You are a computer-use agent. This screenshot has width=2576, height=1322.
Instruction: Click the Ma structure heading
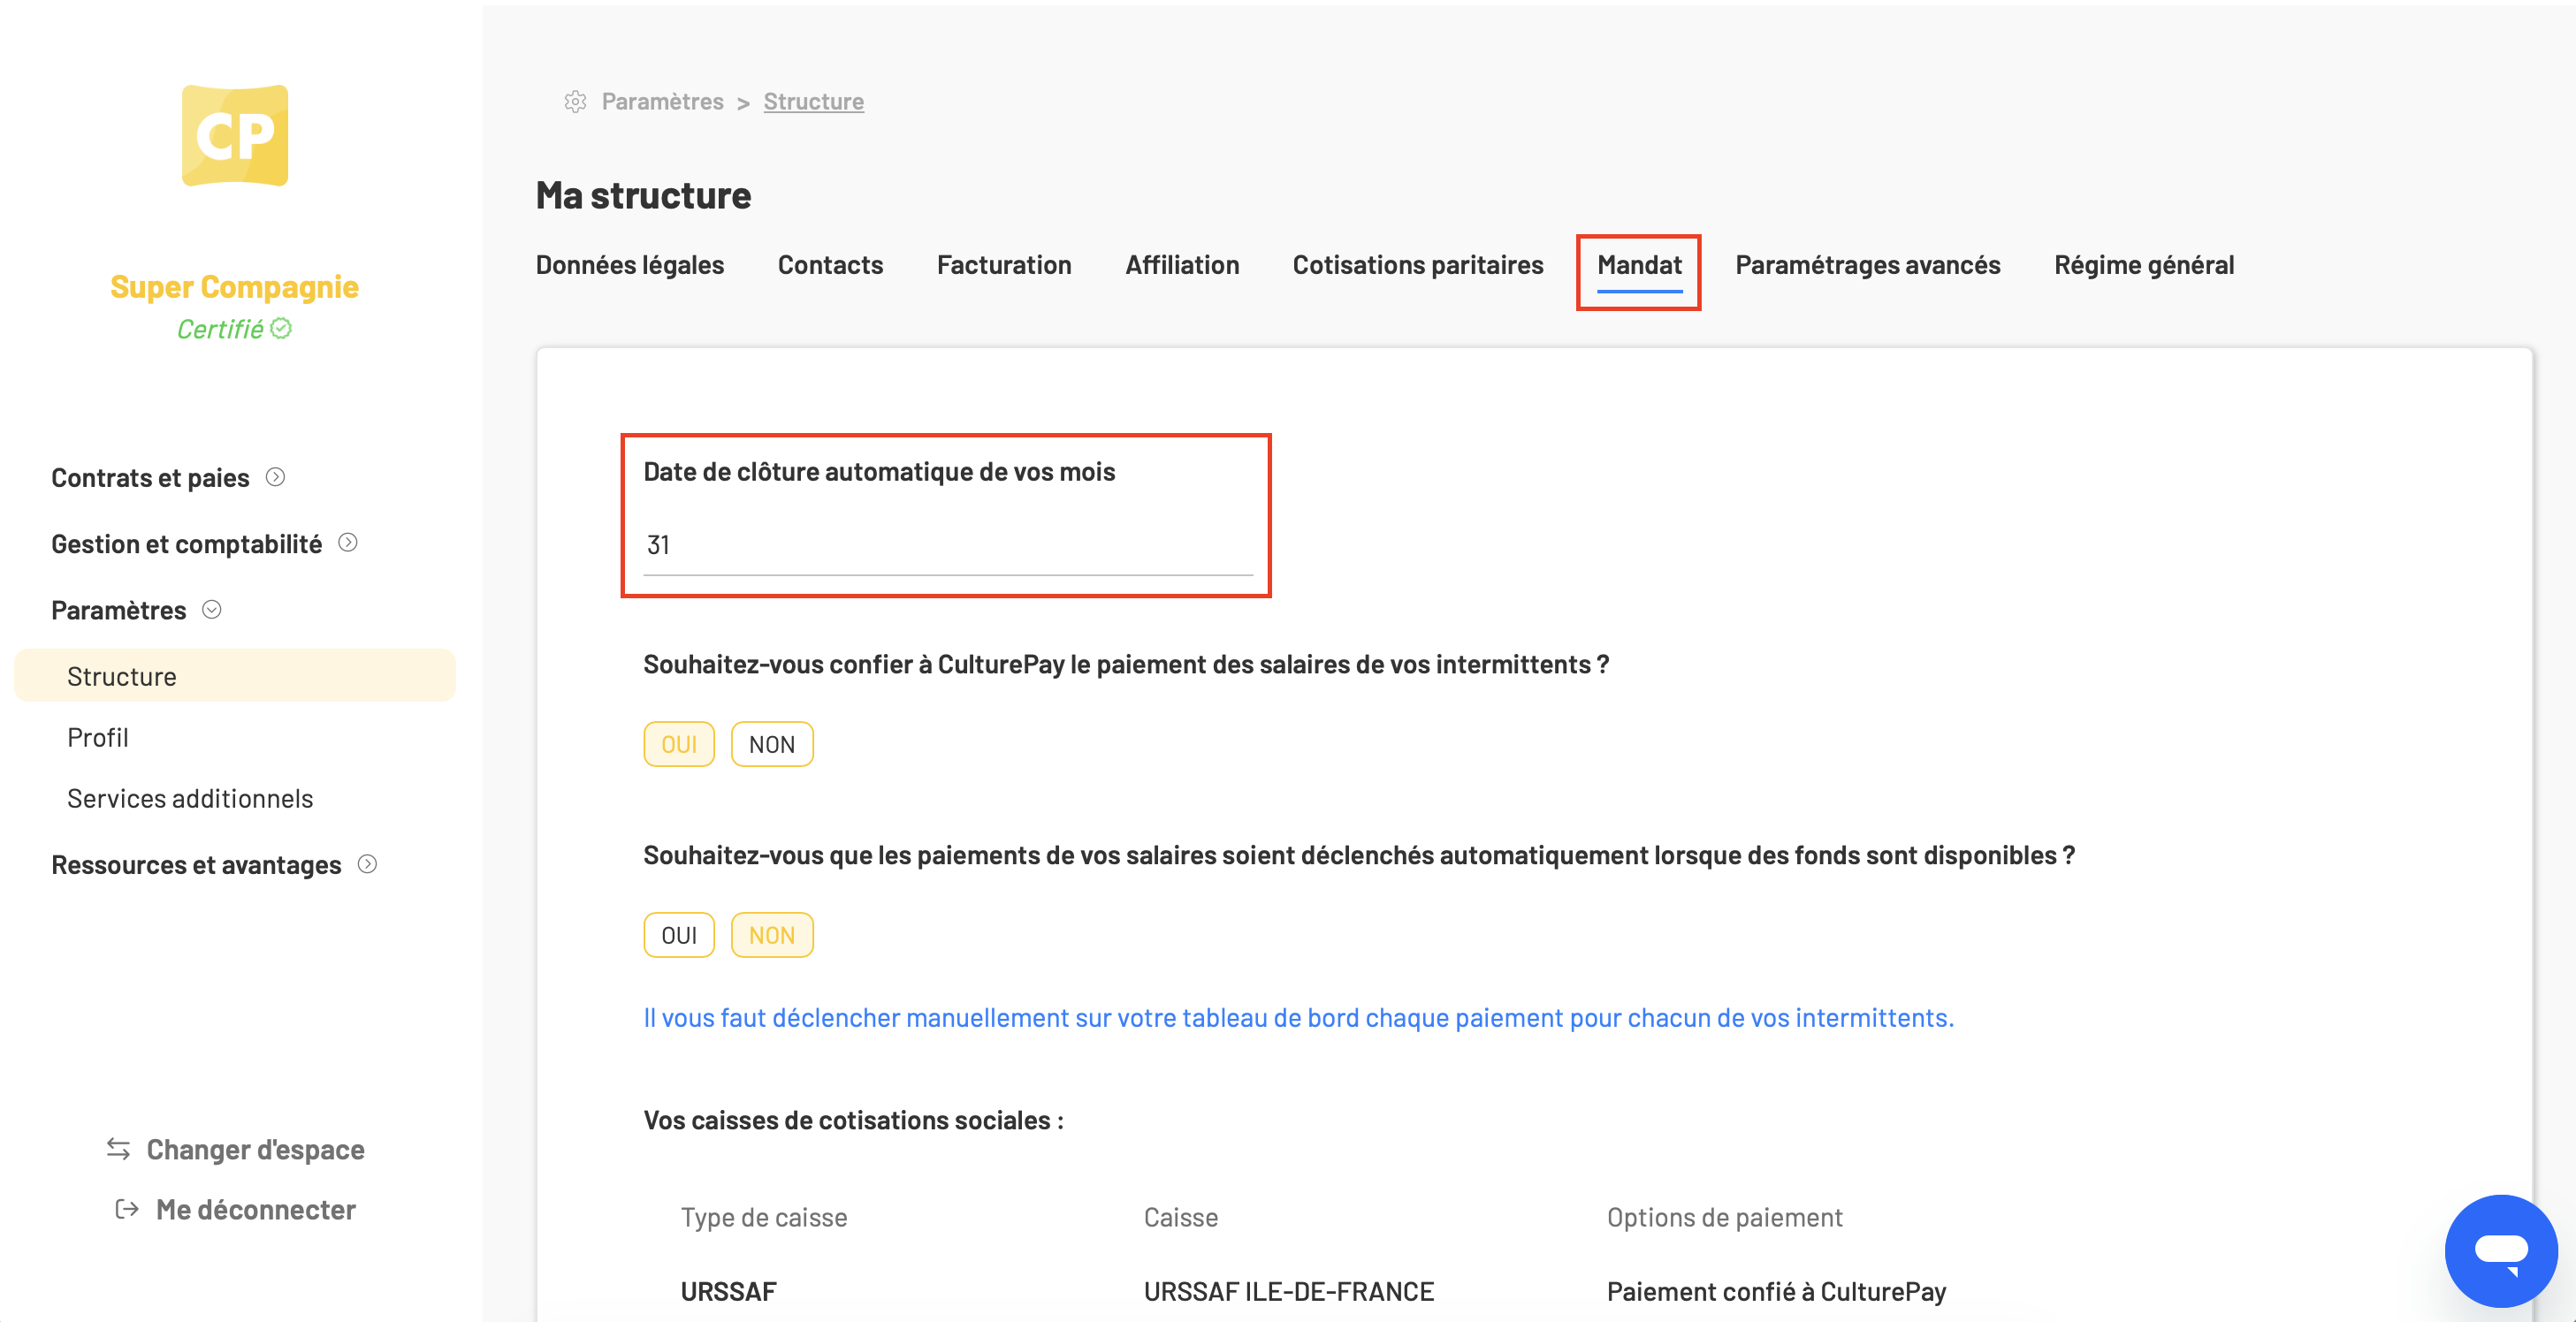(643, 195)
